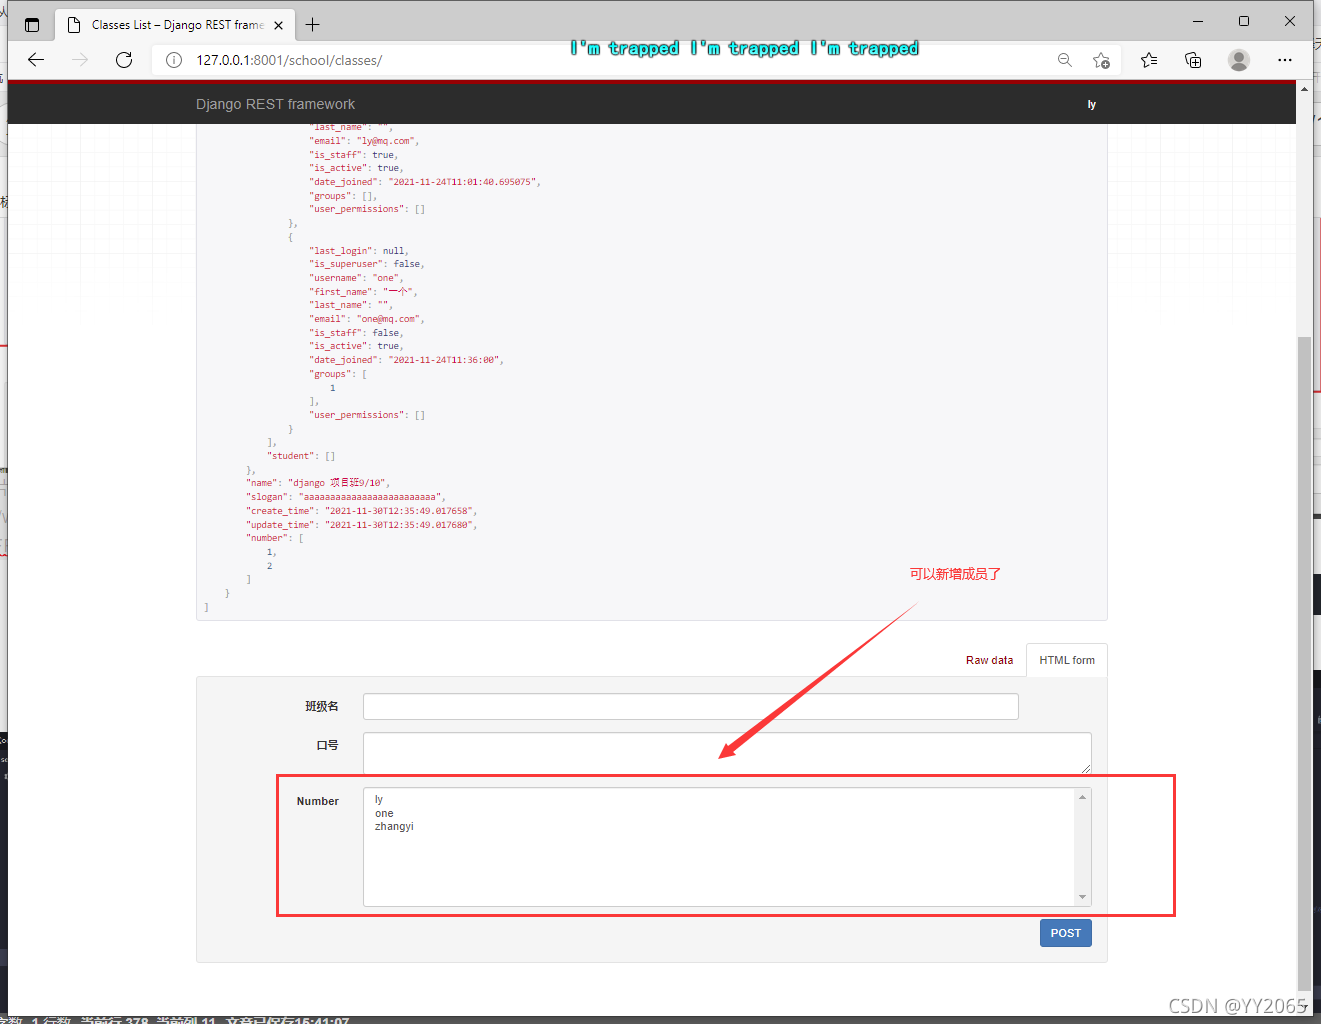Image resolution: width=1321 pixels, height=1024 pixels.
Task: Minimize the browser window
Action: click(1198, 21)
